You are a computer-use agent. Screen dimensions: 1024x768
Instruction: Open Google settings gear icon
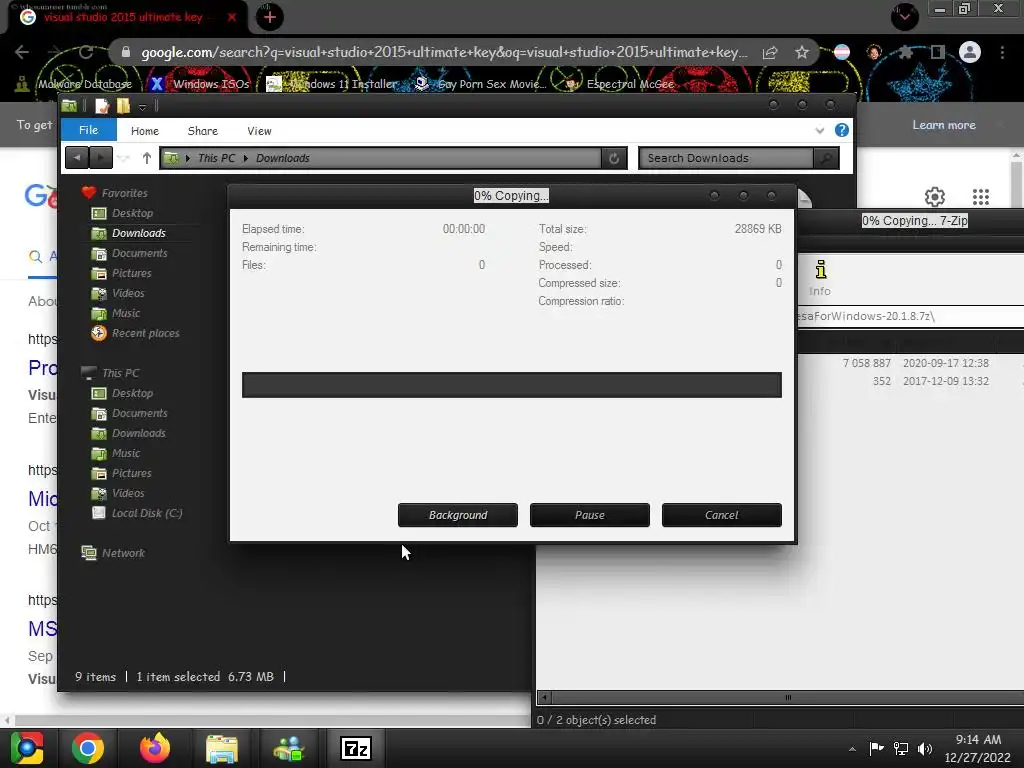coord(935,197)
